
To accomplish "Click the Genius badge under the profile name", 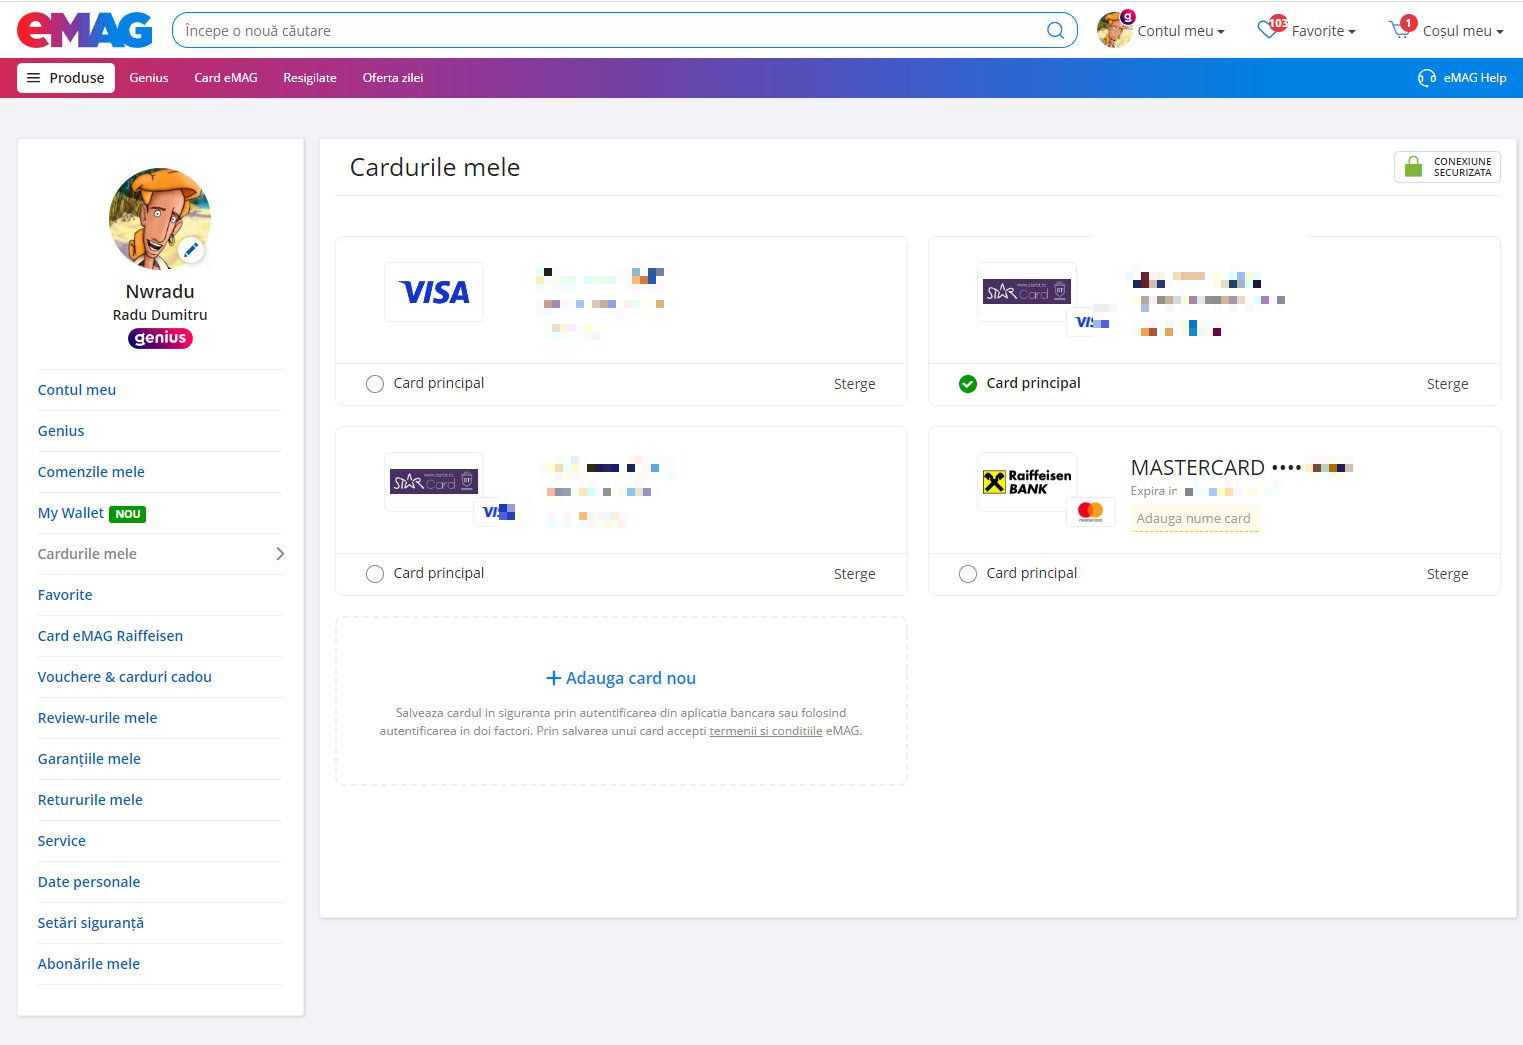I will [160, 338].
